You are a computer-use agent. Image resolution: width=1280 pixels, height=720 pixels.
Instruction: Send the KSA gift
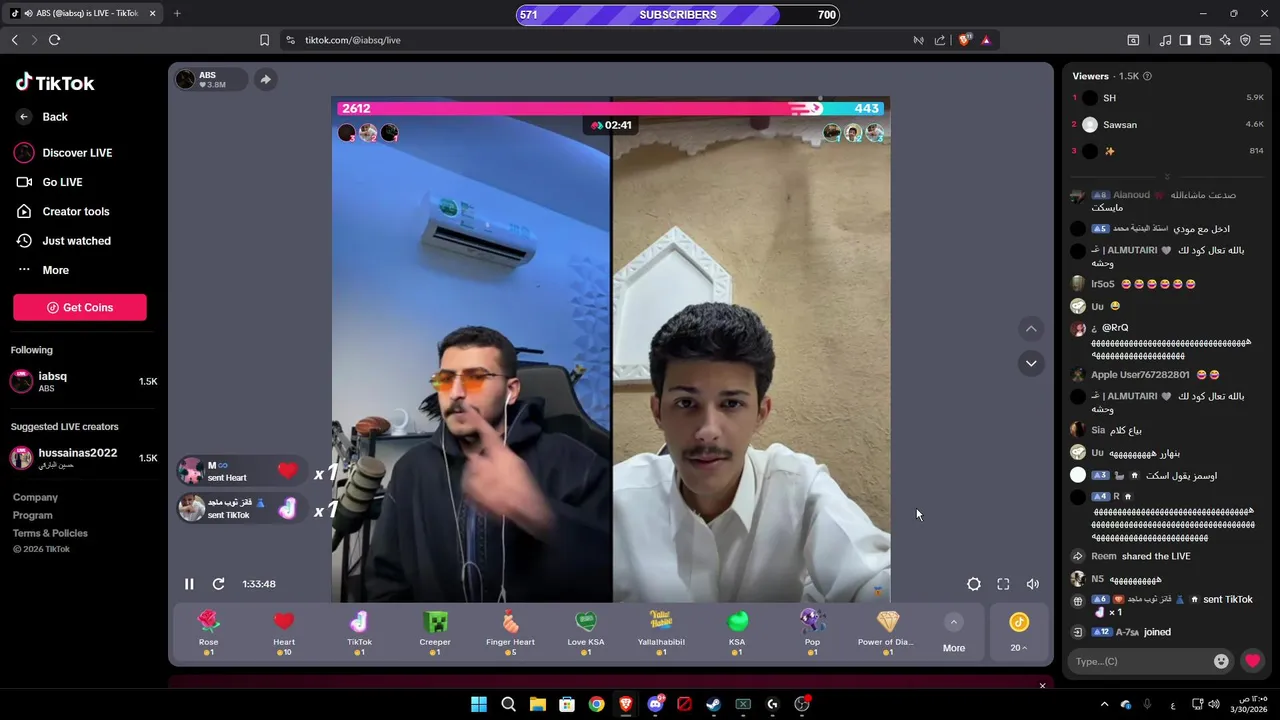tap(737, 633)
